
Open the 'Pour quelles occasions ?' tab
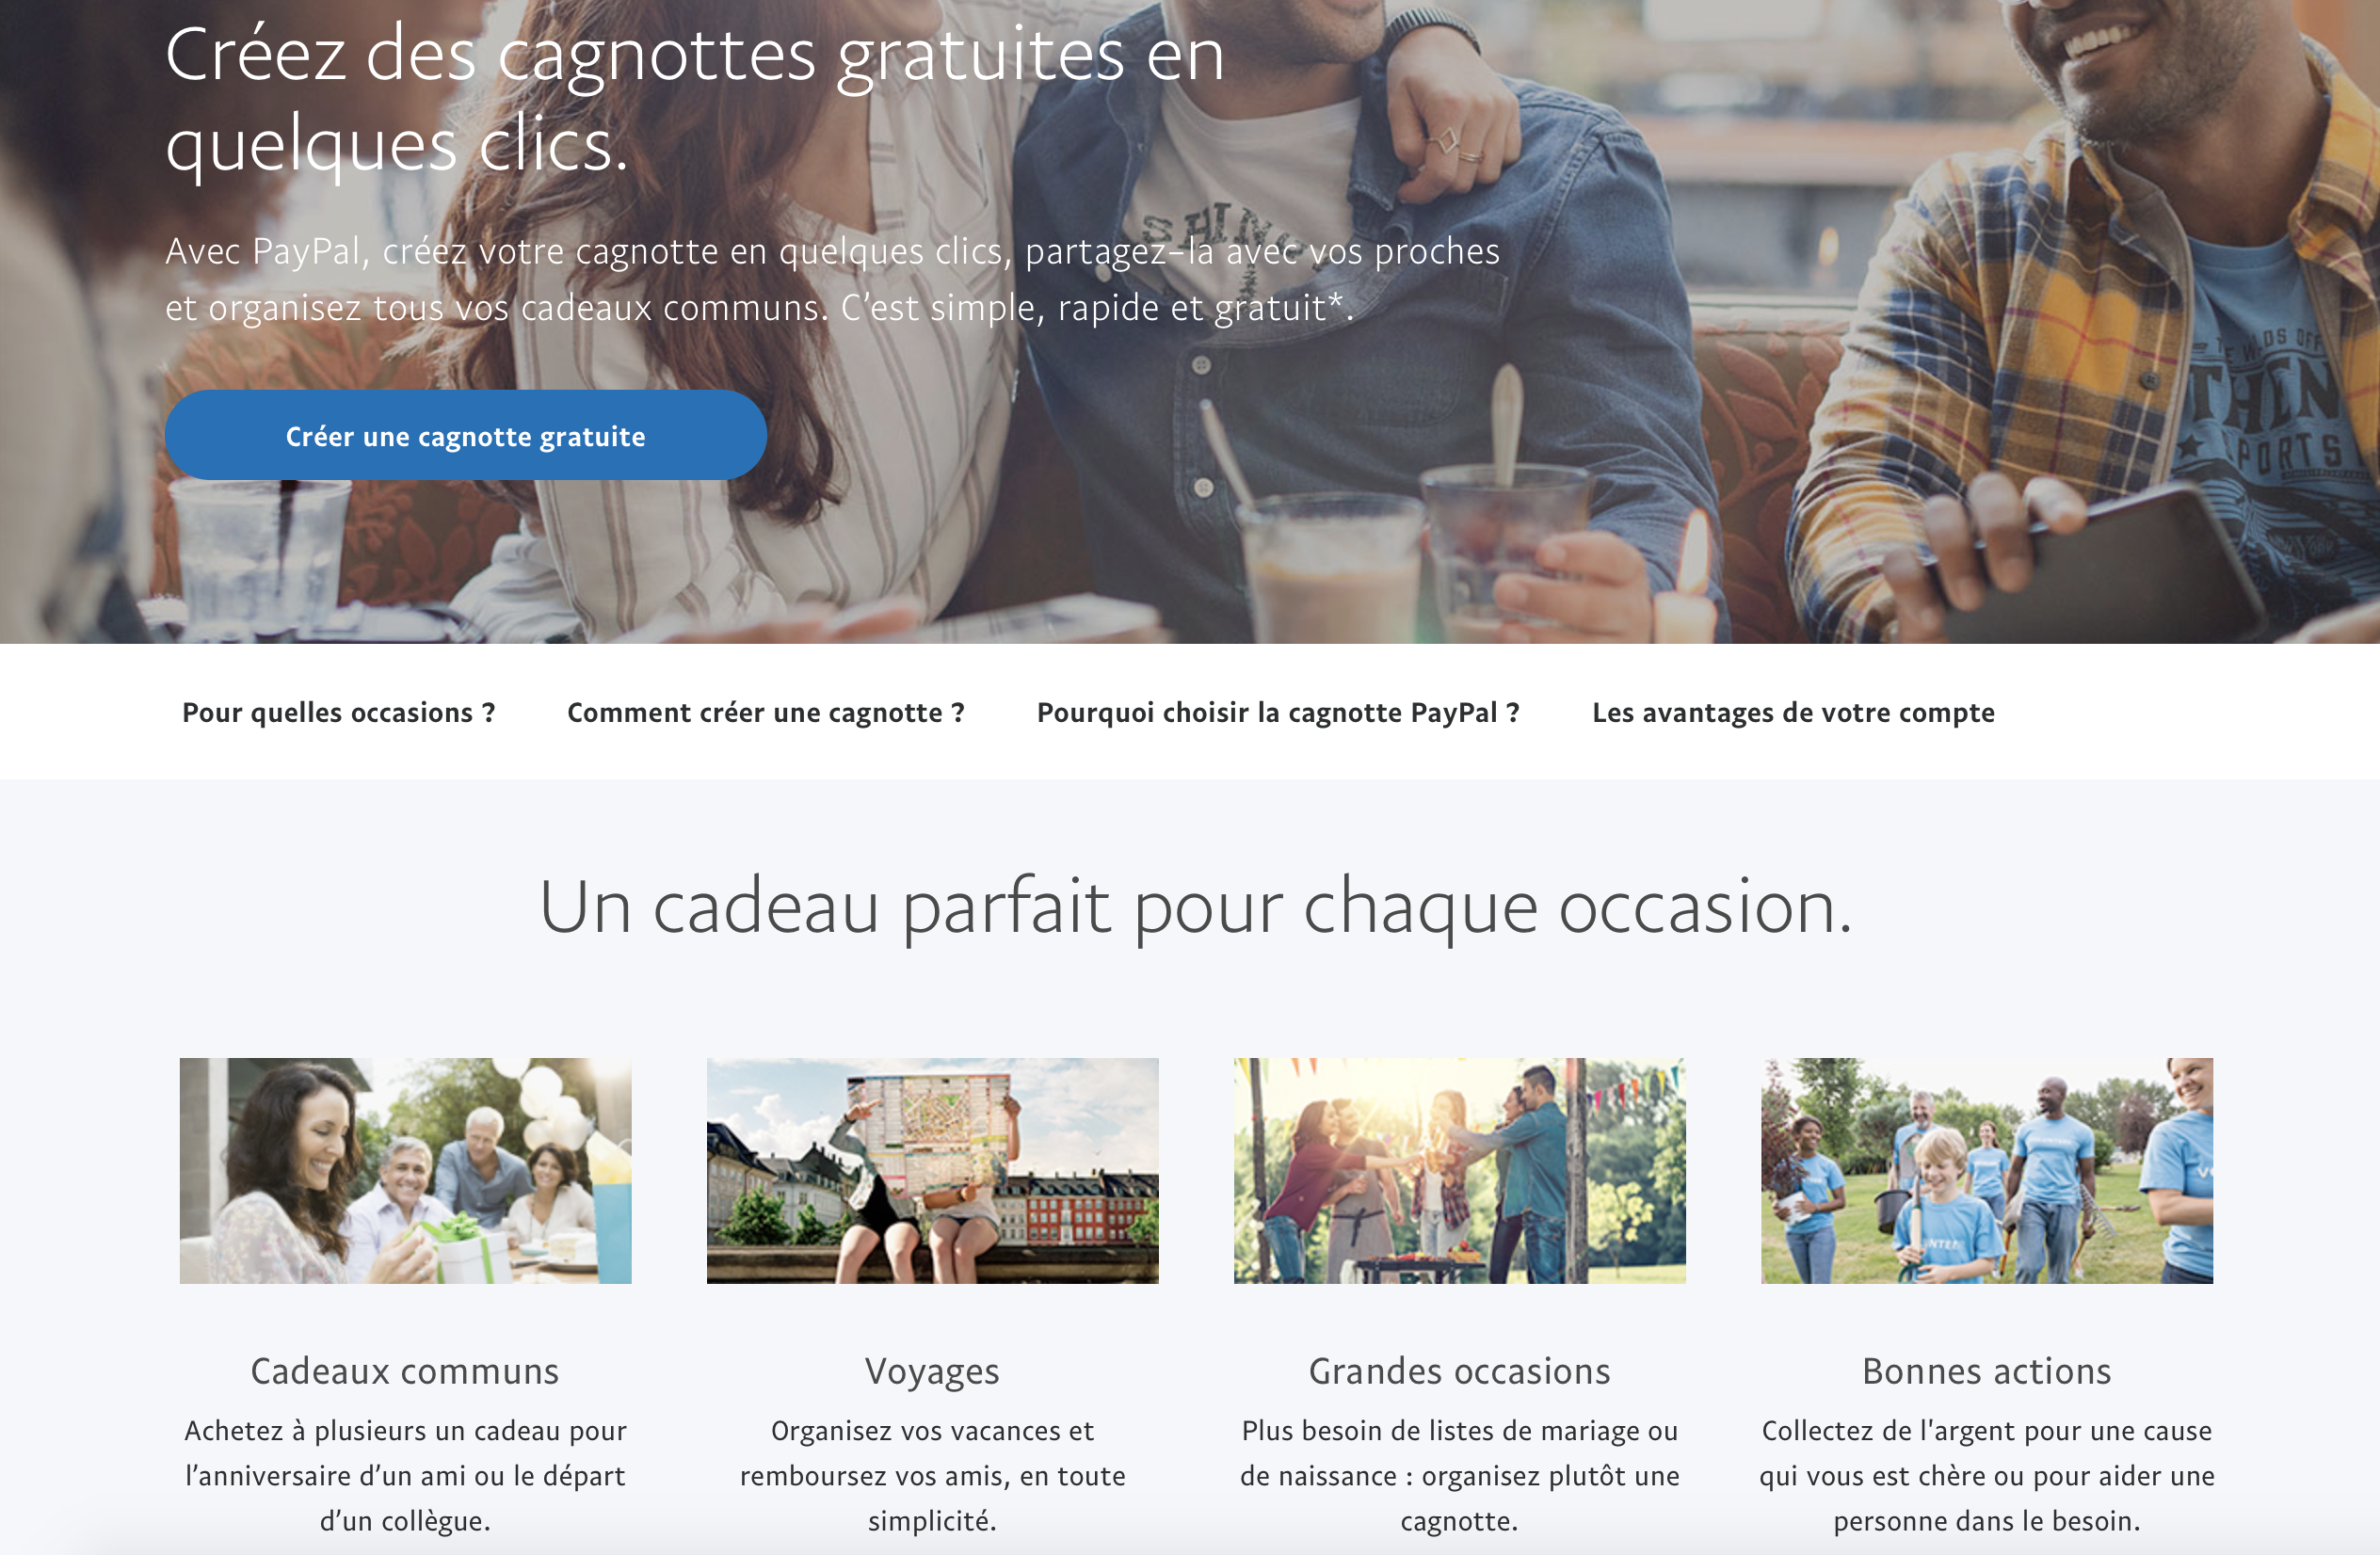tap(338, 712)
